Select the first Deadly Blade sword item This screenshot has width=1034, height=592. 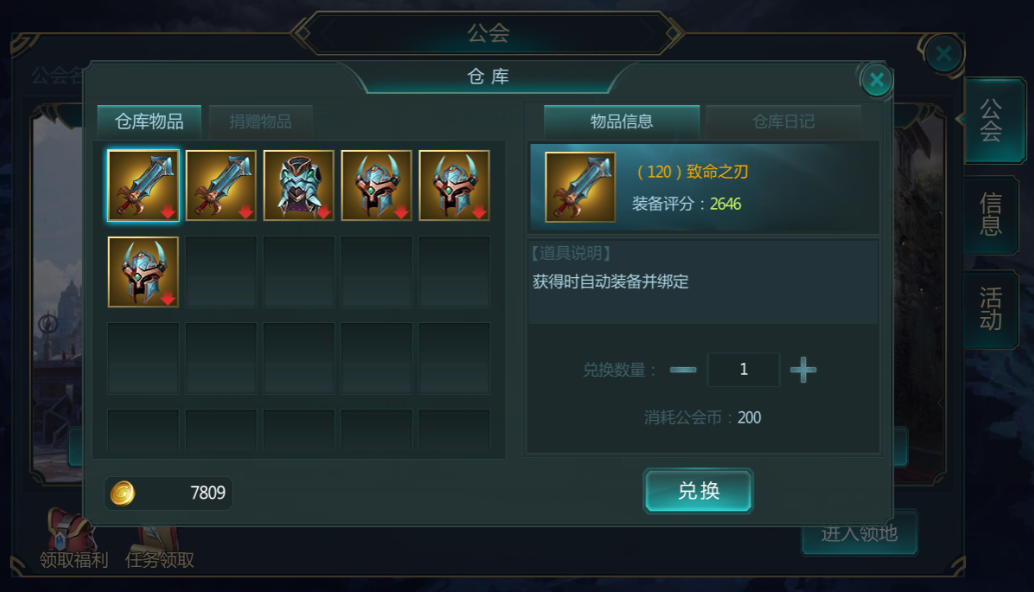pyautogui.click(x=143, y=185)
